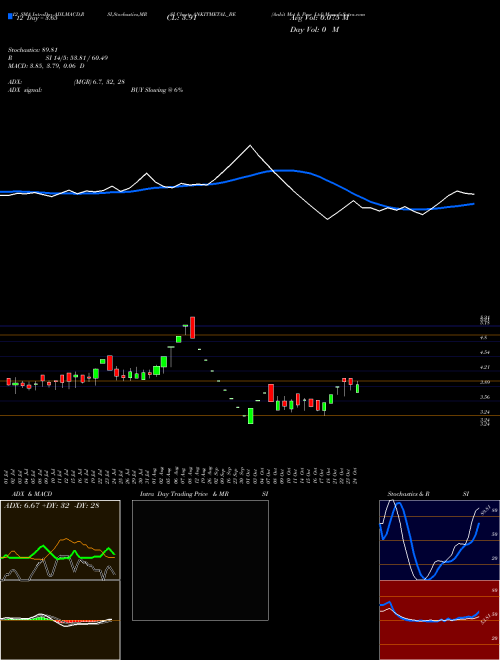Click the large green candlestick at the lowest price

[x=250, y=415]
